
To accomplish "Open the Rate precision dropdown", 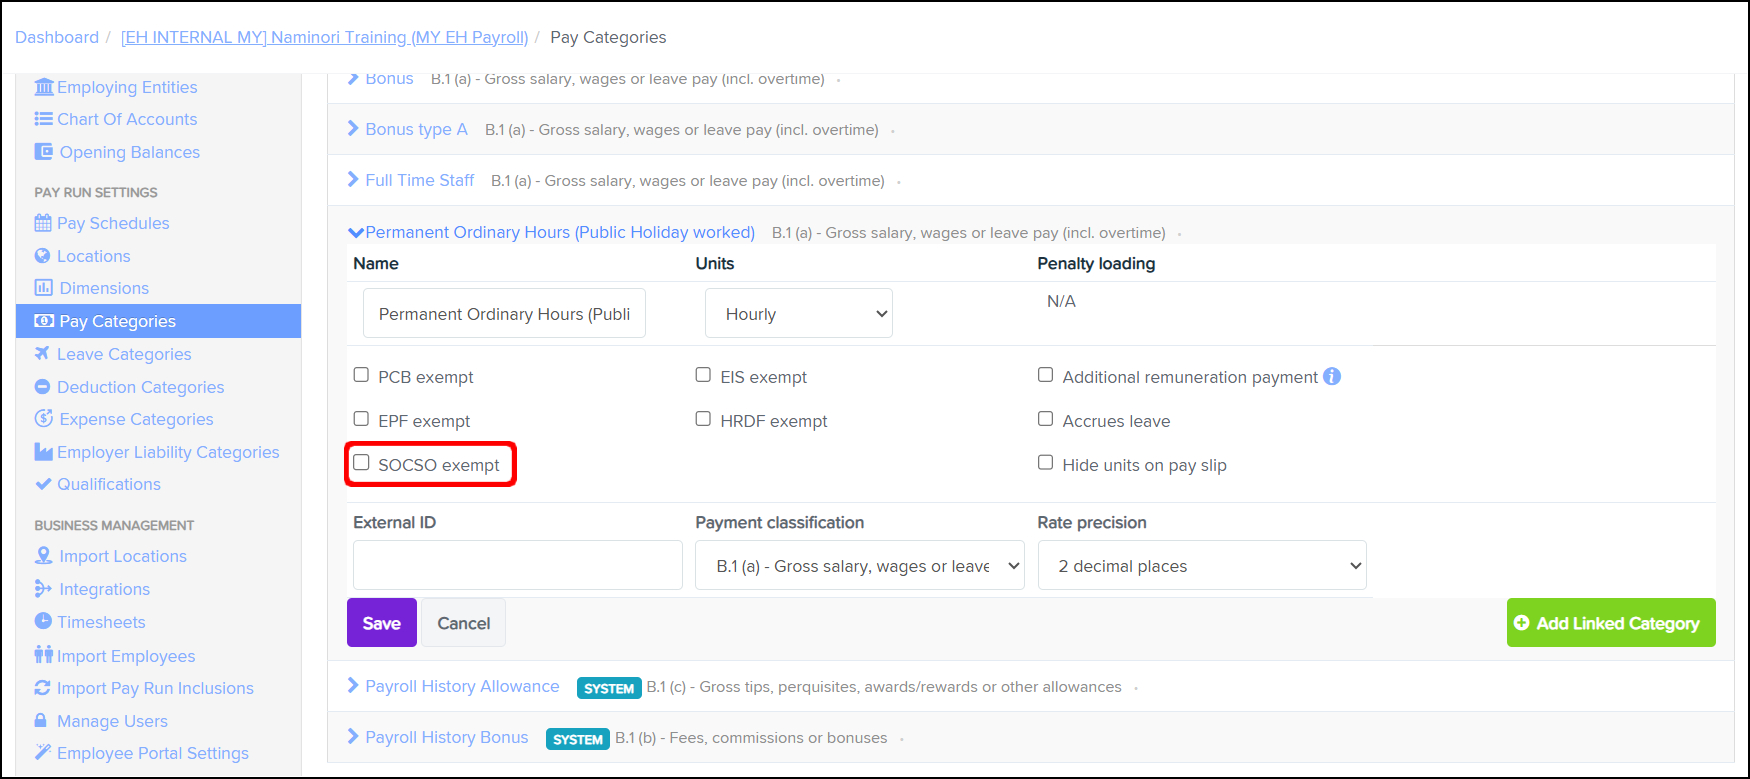I will pyautogui.click(x=1201, y=566).
